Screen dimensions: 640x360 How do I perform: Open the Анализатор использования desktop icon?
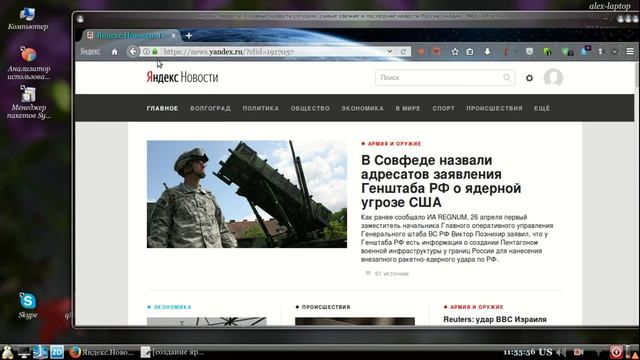pyautogui.click(x=29, y=63)
